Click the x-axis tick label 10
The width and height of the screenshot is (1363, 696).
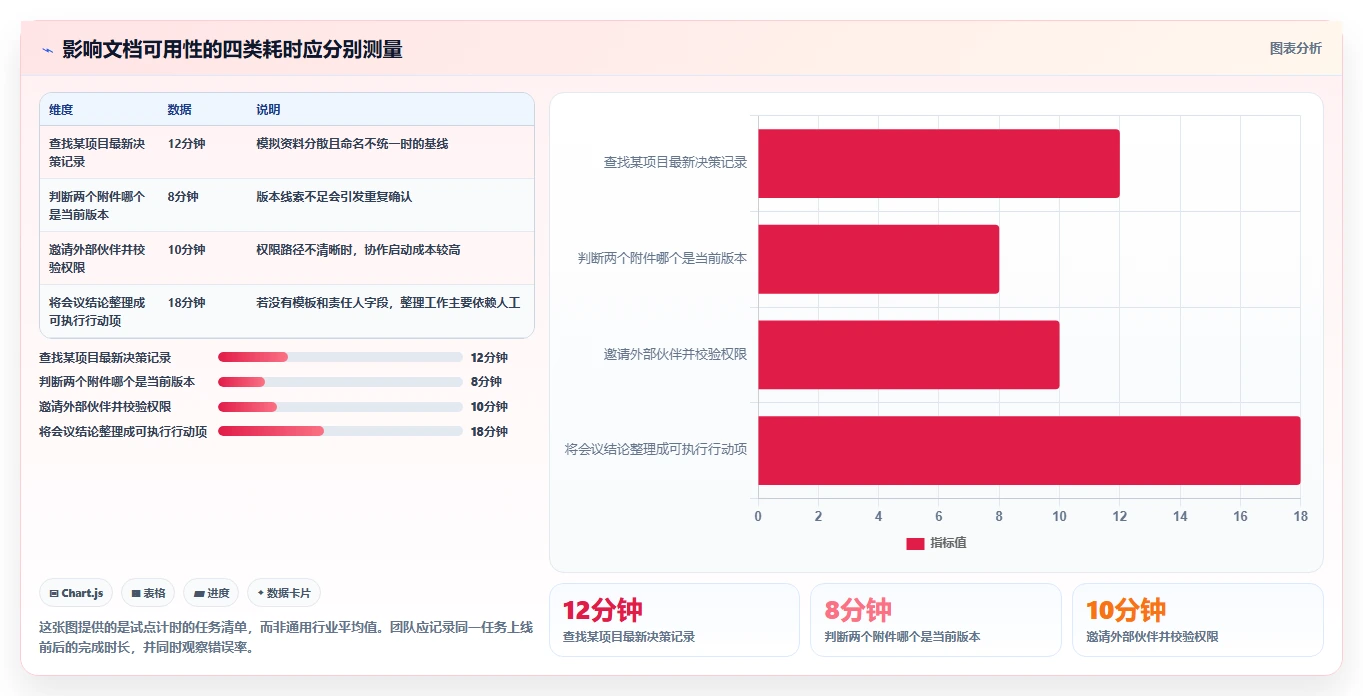(x=1060, y=517)
